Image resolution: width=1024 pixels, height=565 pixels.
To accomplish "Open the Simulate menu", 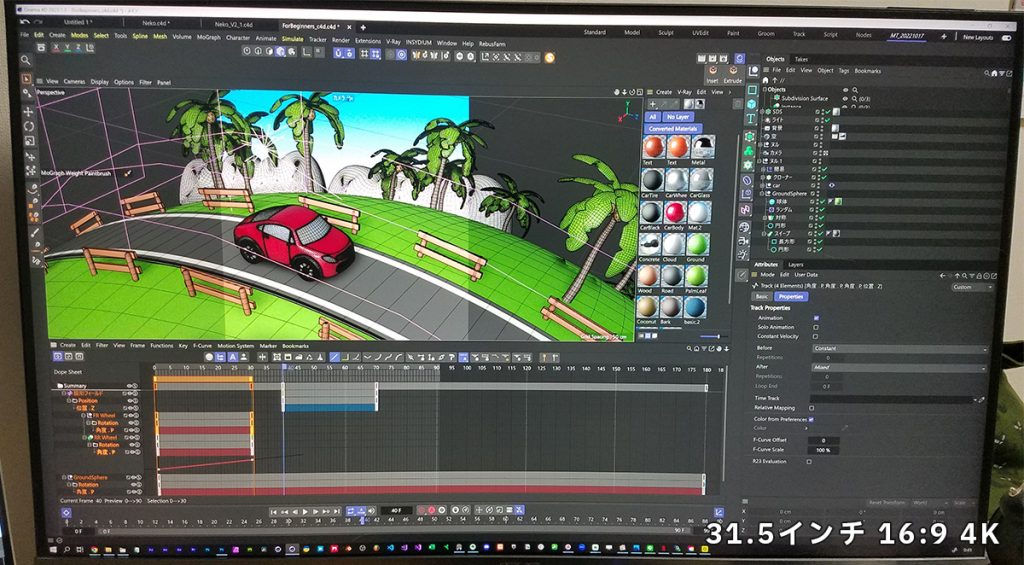I will tap(293, 39).
